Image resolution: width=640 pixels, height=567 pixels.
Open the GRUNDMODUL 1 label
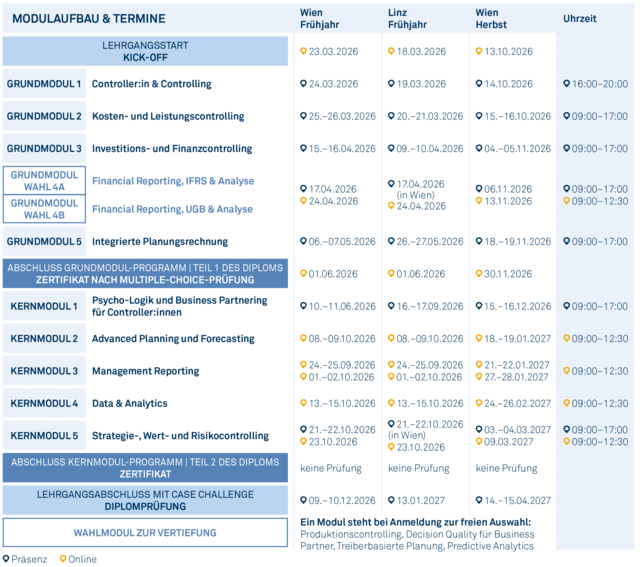pos(44,84)
